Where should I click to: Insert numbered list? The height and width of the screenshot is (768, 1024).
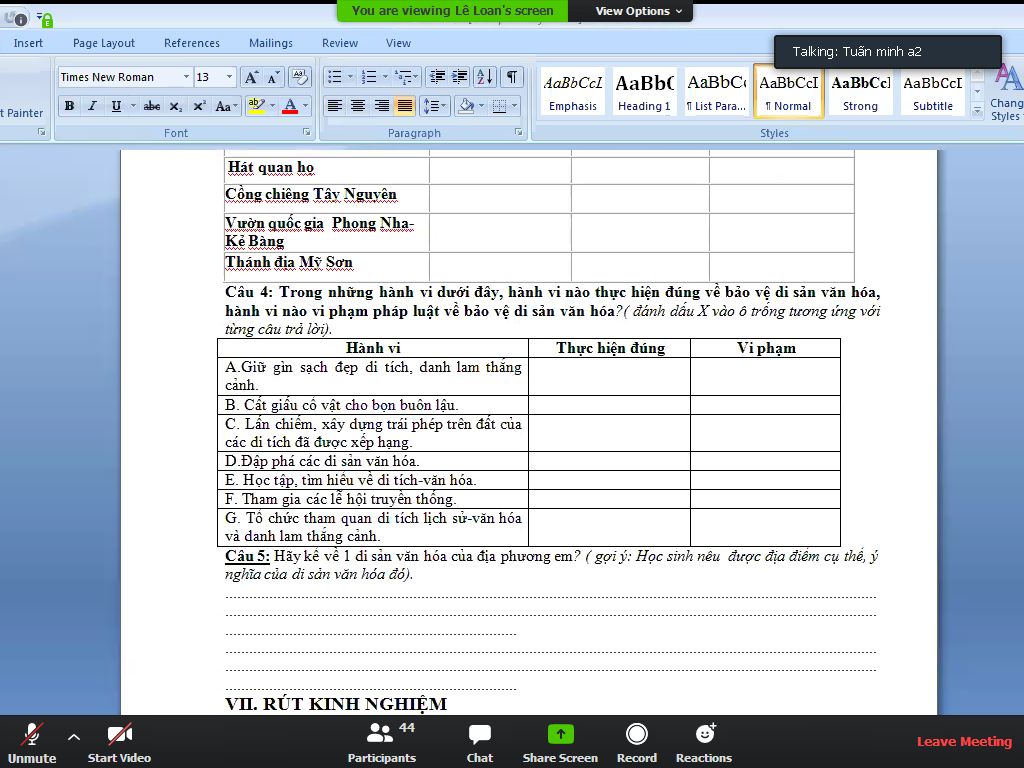370,77
